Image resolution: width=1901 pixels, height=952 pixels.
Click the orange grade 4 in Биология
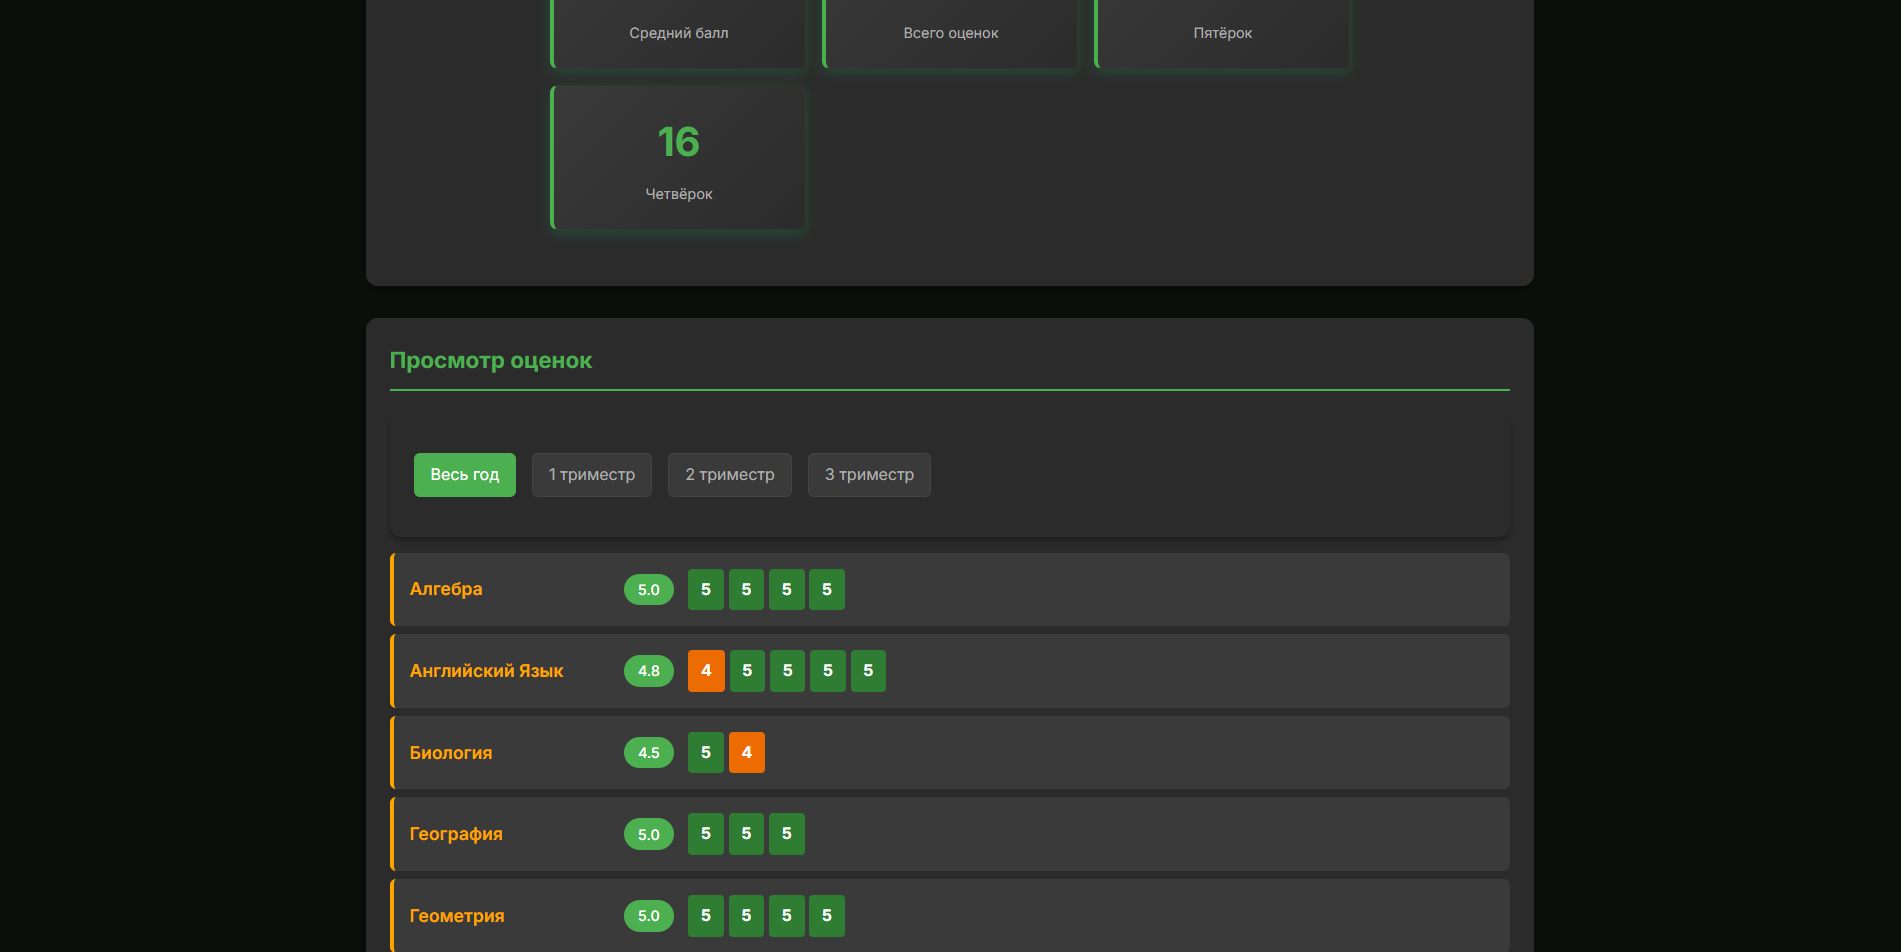(747, 753)
